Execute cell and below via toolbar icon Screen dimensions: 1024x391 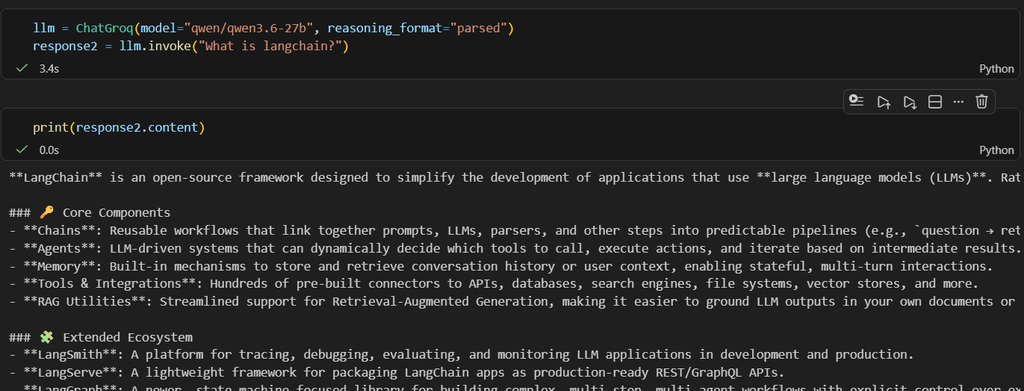click(x=909, y=102)
